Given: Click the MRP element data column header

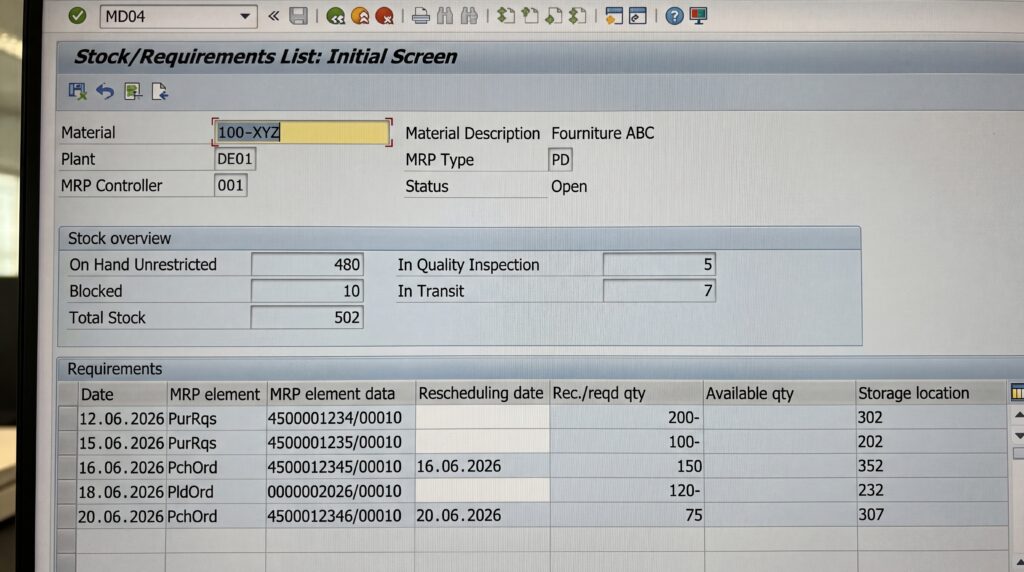Looking at the screenshot, I should pos(340,394).
